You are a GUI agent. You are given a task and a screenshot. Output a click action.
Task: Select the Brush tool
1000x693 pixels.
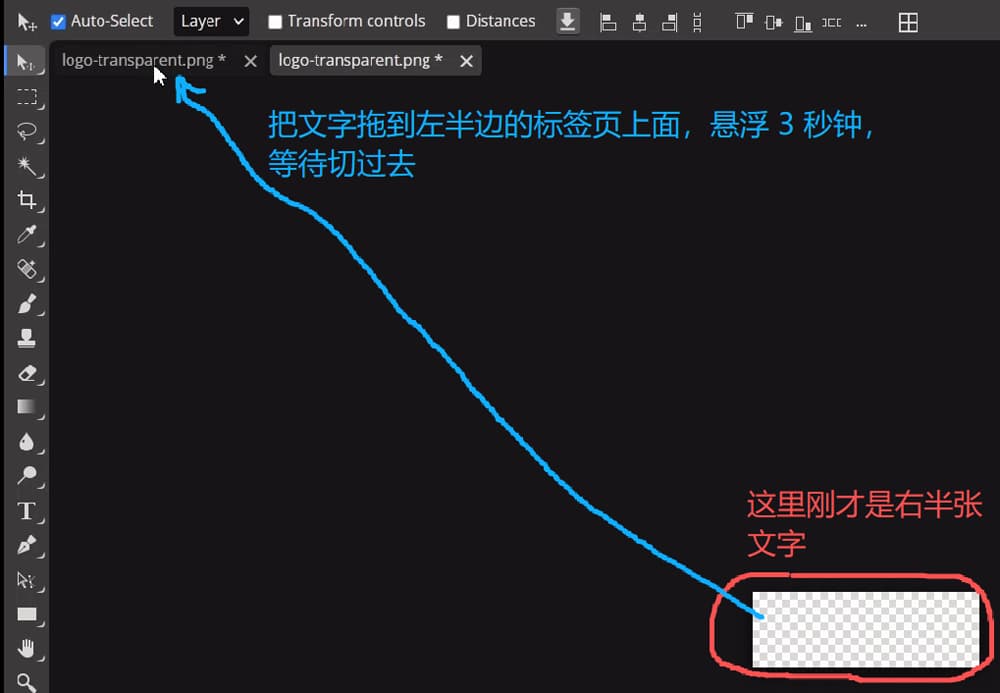click(26, 303)
